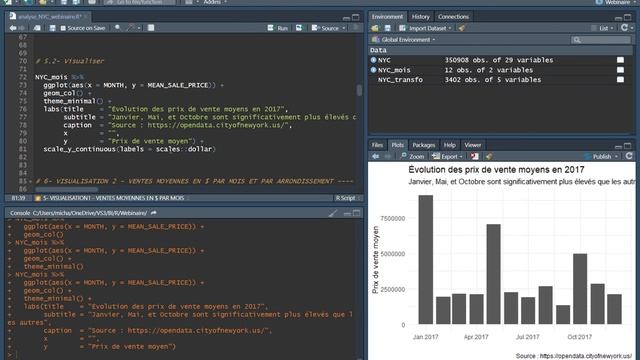Search in Environment search box
This screenshot has width=640, height=360.
point(601,40)
